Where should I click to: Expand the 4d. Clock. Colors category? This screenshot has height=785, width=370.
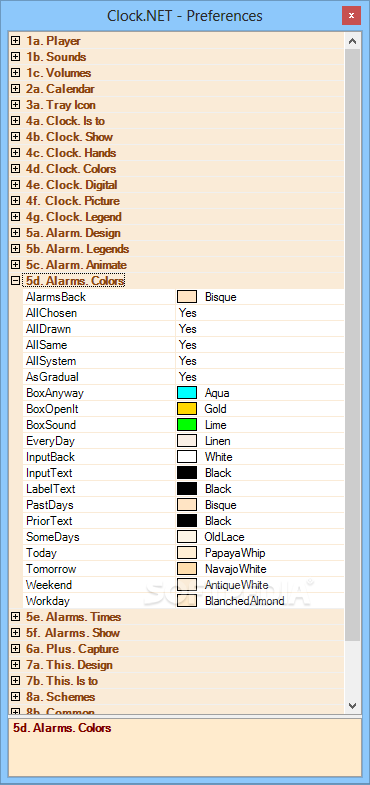pyautogui.click(x=16, y=169)
